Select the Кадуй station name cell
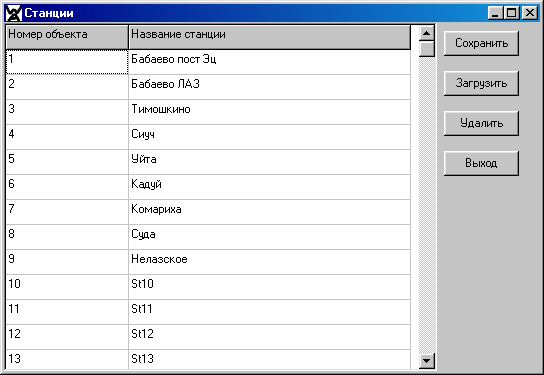Screen dimensions: 544x375 click(x=270, y=187)
